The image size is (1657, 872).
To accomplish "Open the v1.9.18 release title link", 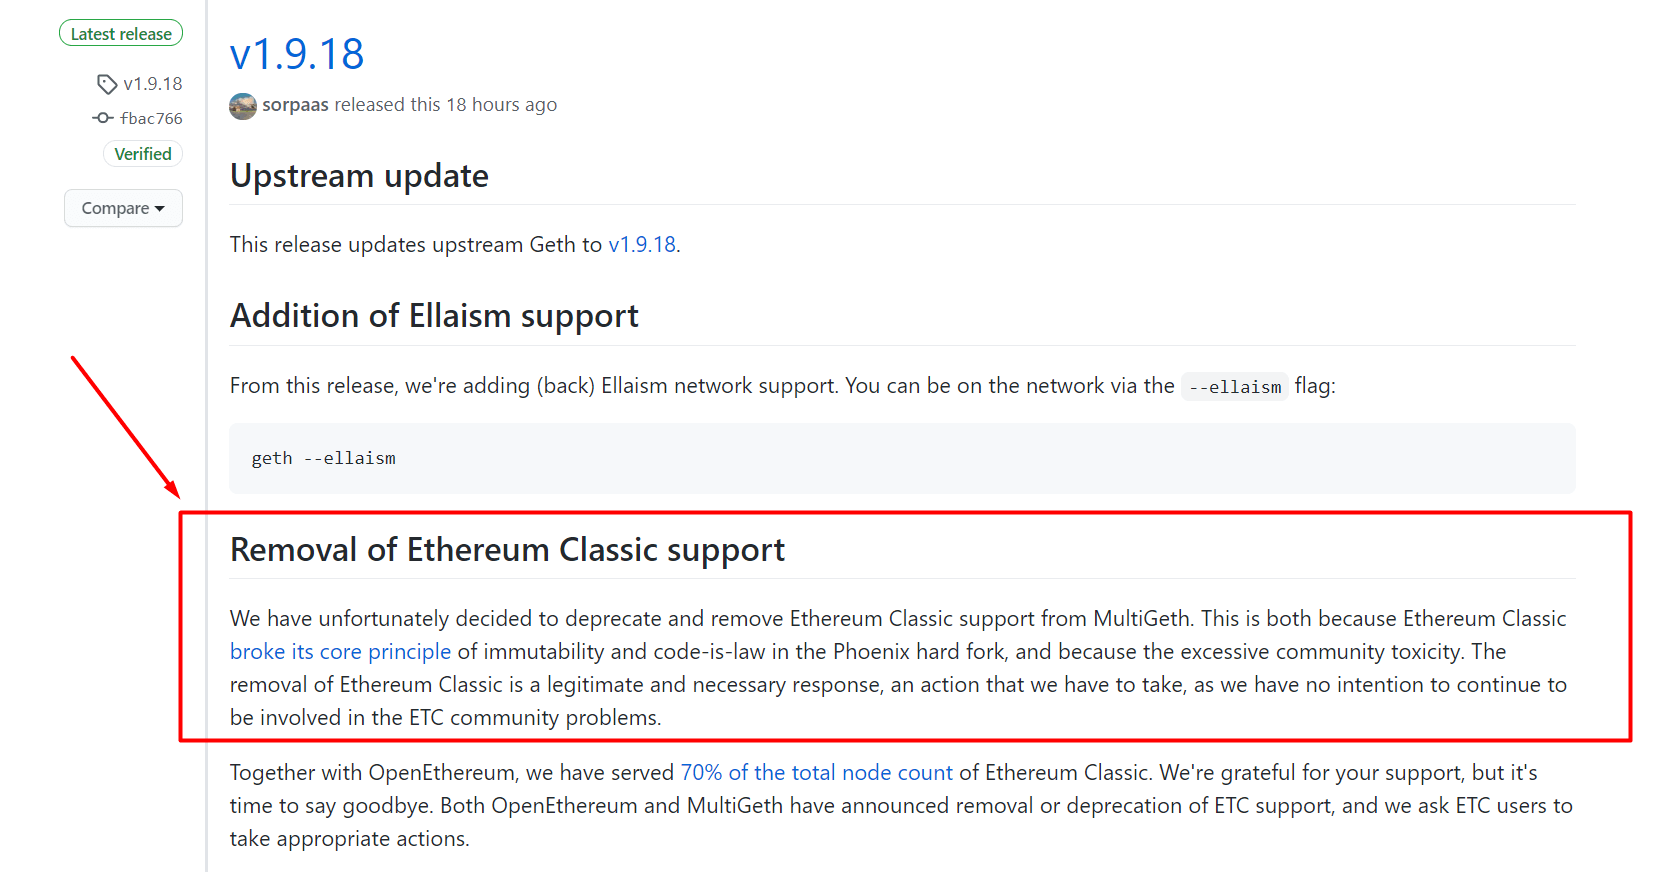I will pos(297,54).
